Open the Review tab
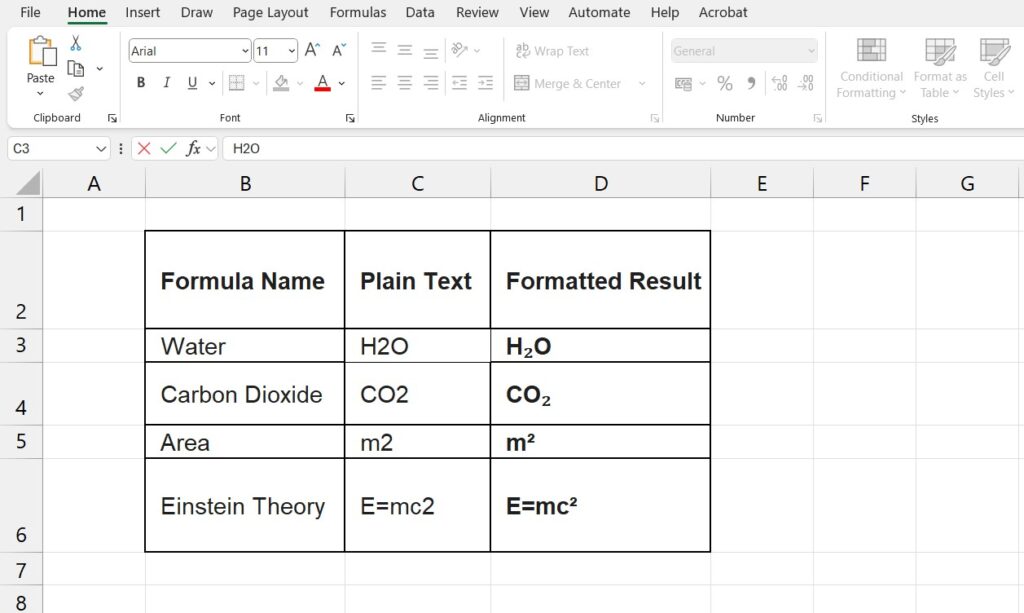Screen dimensions: 1024x613 477,12
